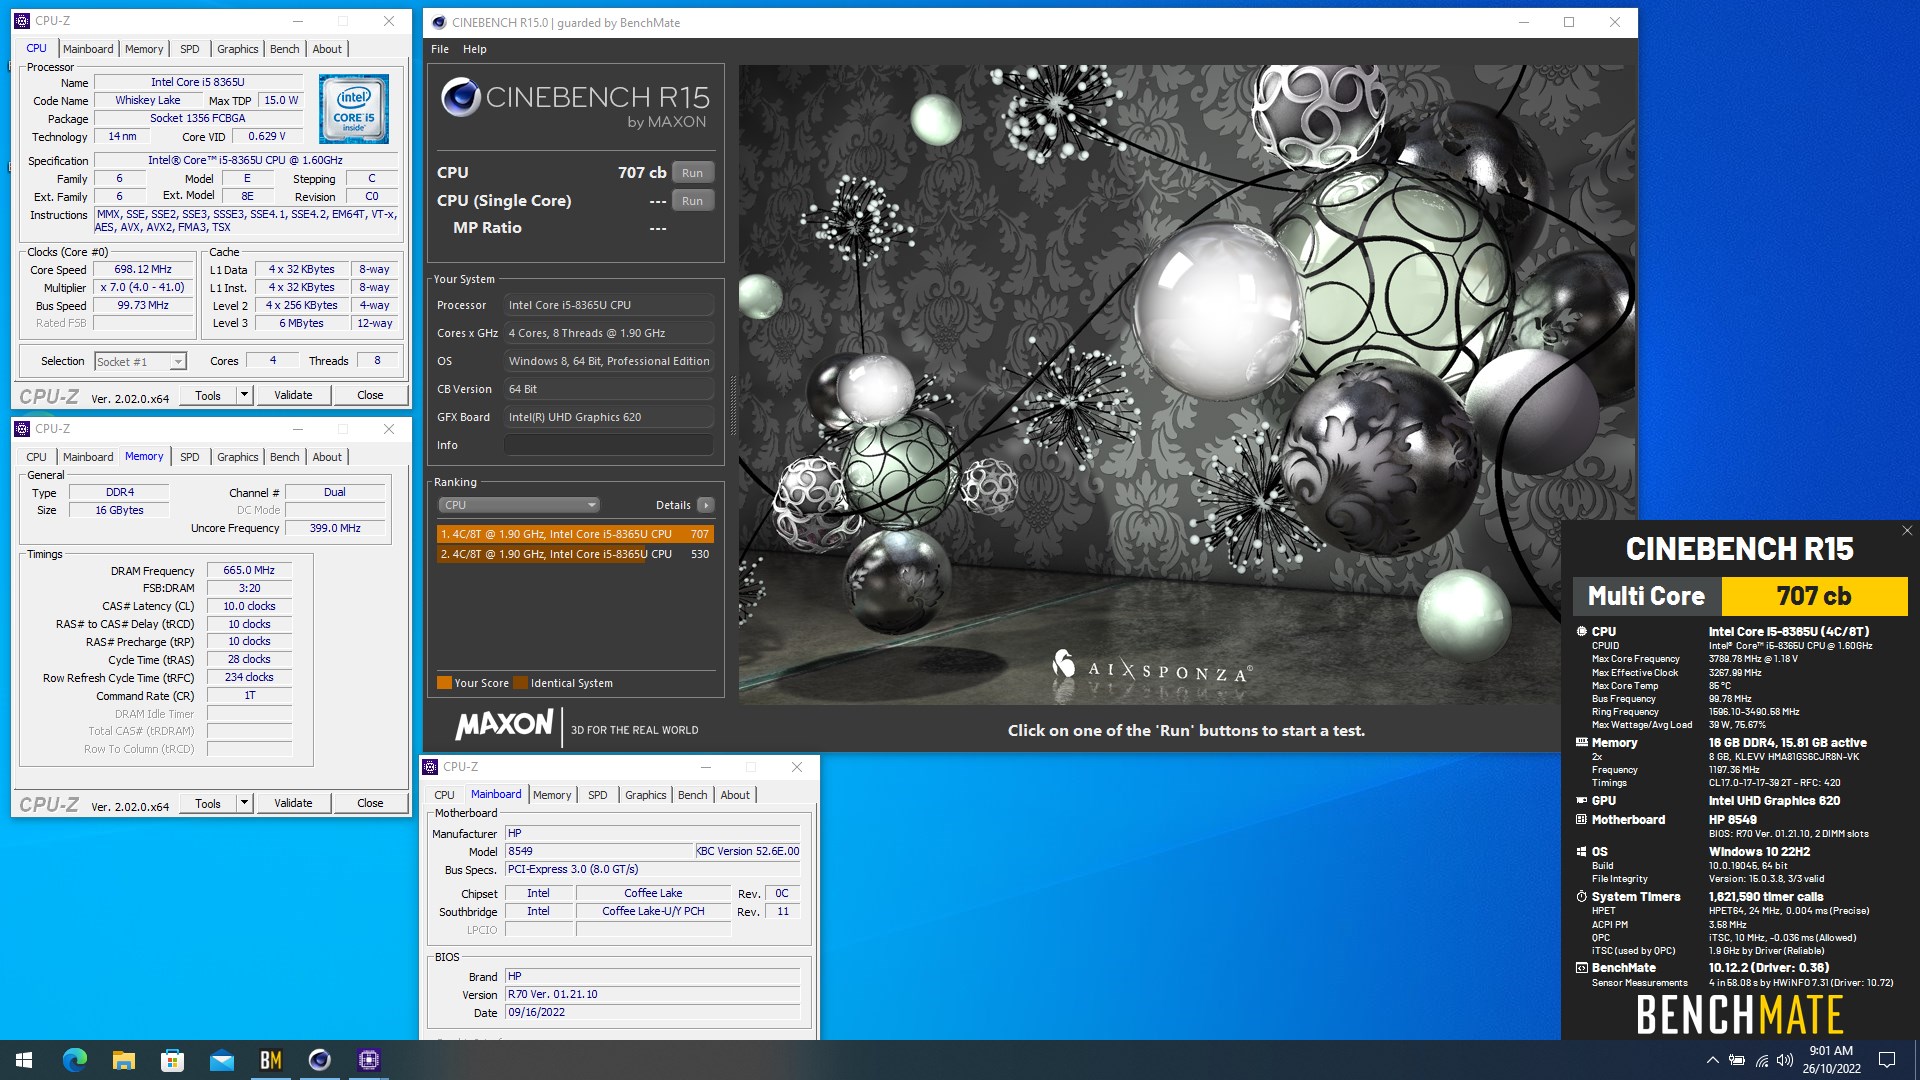Select Memory tab in Mainboard CPU-Z window
Screen dimensions: 1920x1080
(x=552, y=795)
